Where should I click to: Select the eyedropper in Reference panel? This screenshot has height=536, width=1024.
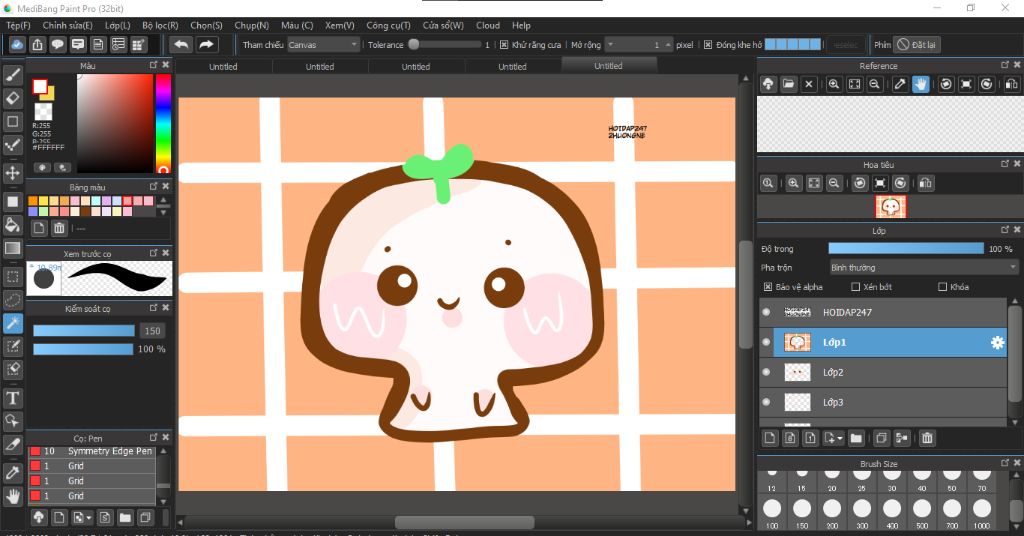coord(900,84)
